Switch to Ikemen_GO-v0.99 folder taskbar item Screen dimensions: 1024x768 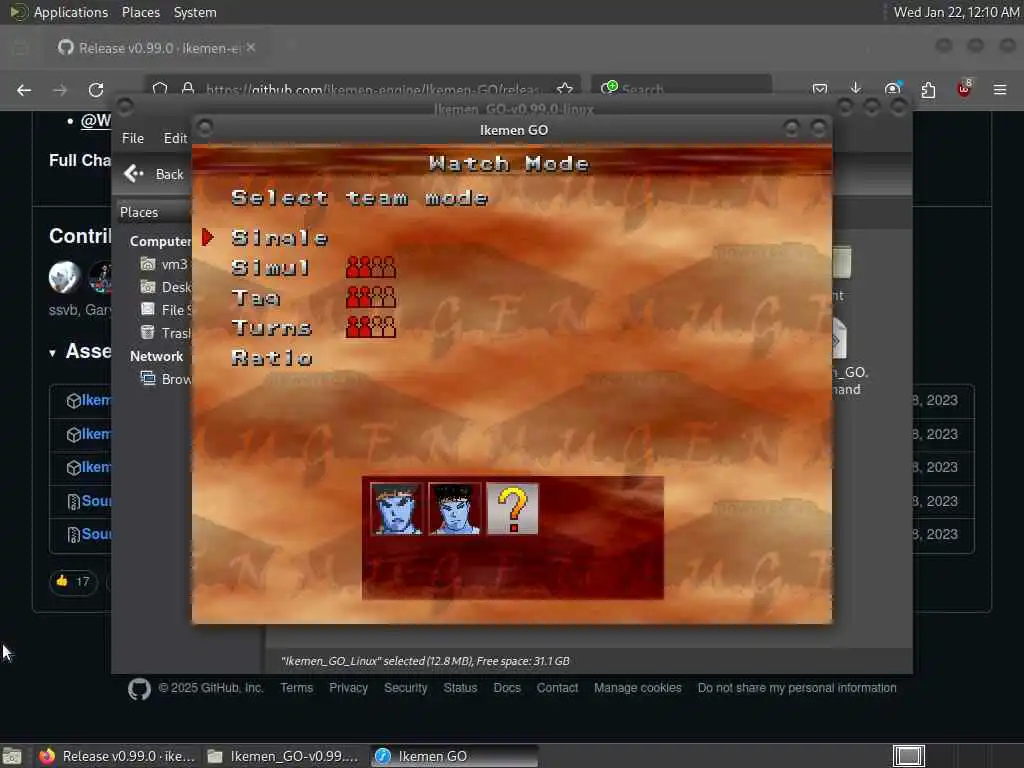point(283,756)
